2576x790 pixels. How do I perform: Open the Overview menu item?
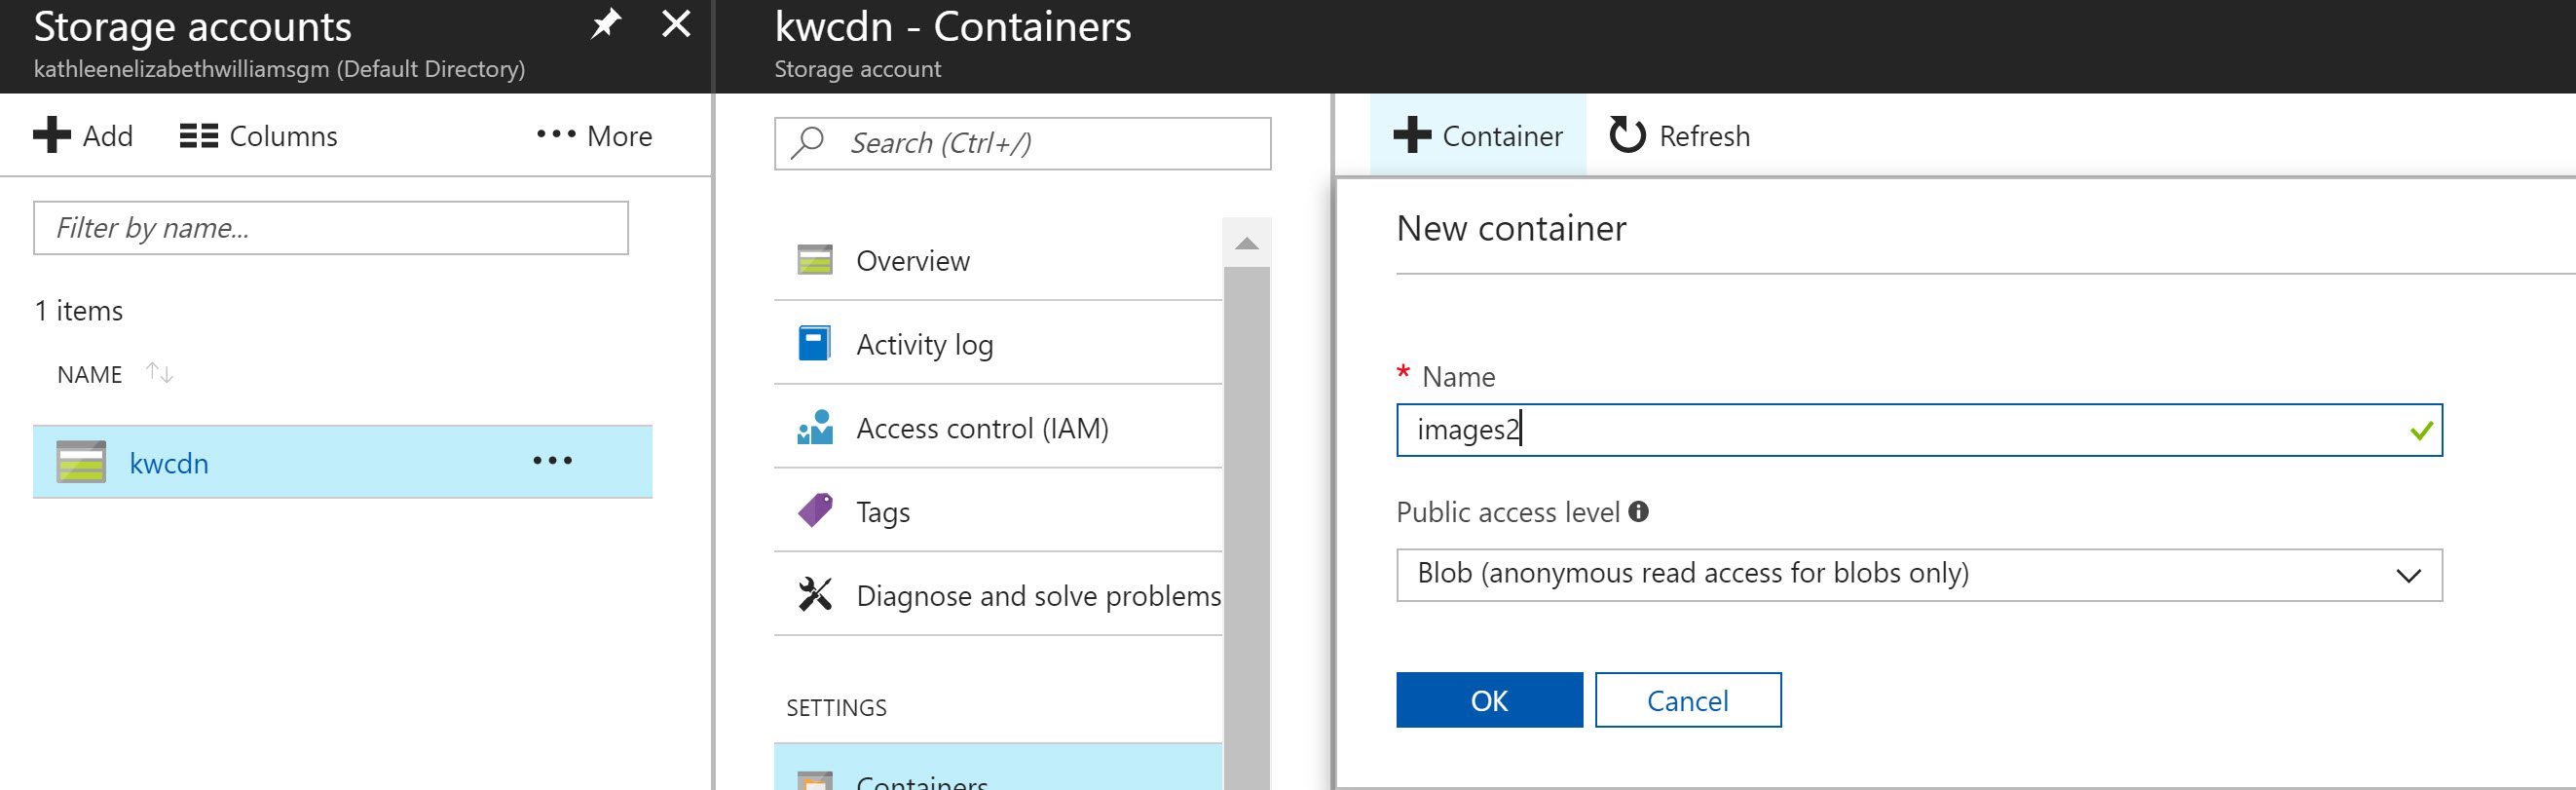[x=998, y=260]
